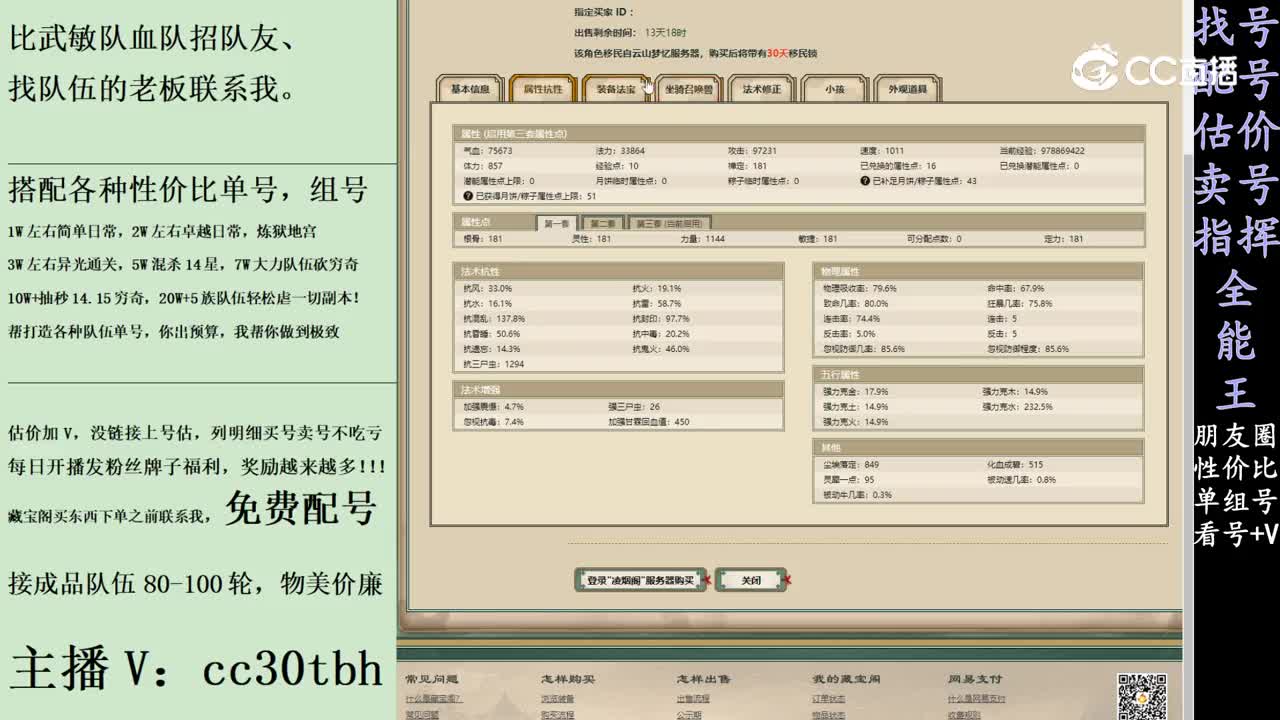Select the 尘埃落定: 849 entry
Image resolution: width=1280 pixels, height=720 pixels.
(851, 465)
